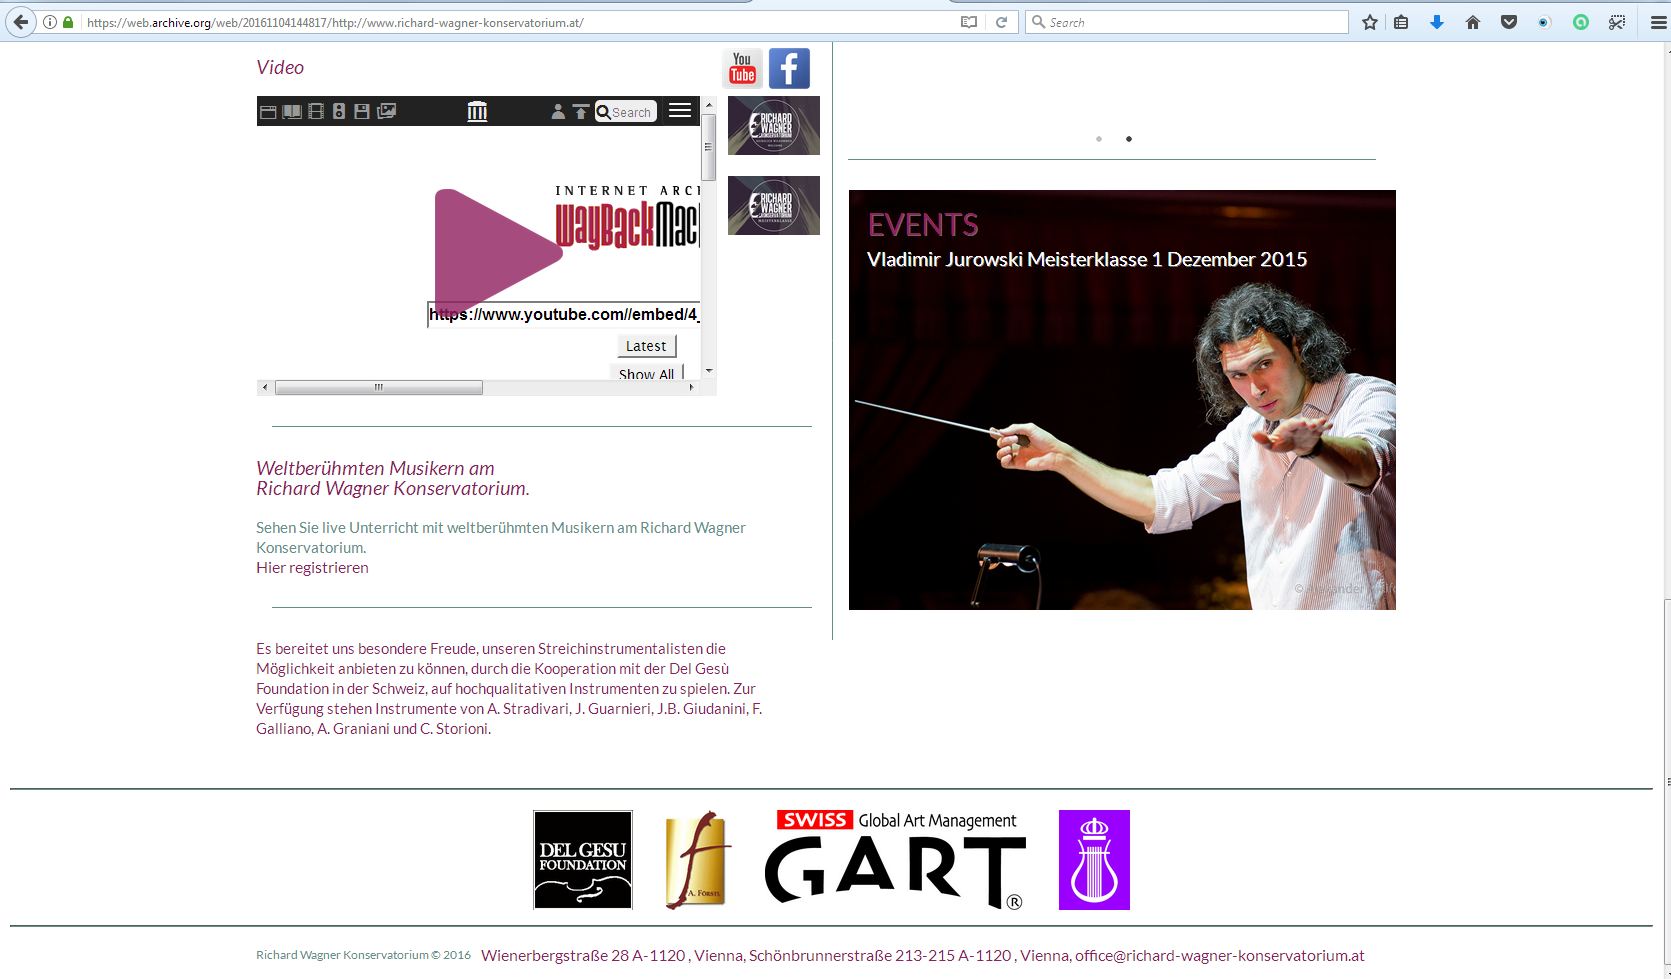Click the 'Wienerbergstraße 28 A-1120' address text
This screenshot has height=979, width=1671.
(583, 956)
